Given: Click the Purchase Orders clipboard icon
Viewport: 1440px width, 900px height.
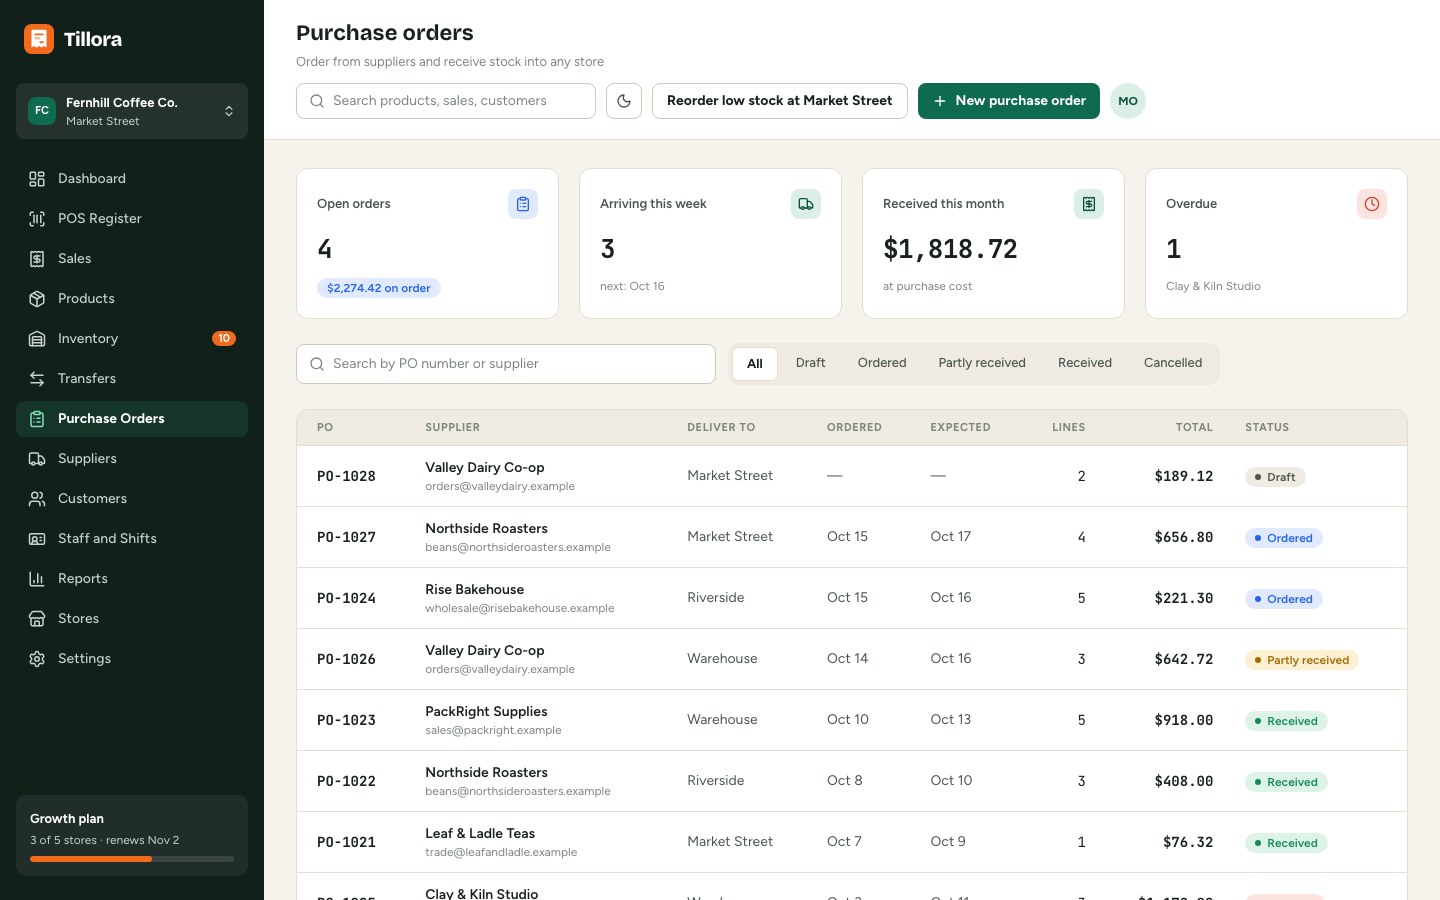Looking at the screenshot, I should (37, 419).
